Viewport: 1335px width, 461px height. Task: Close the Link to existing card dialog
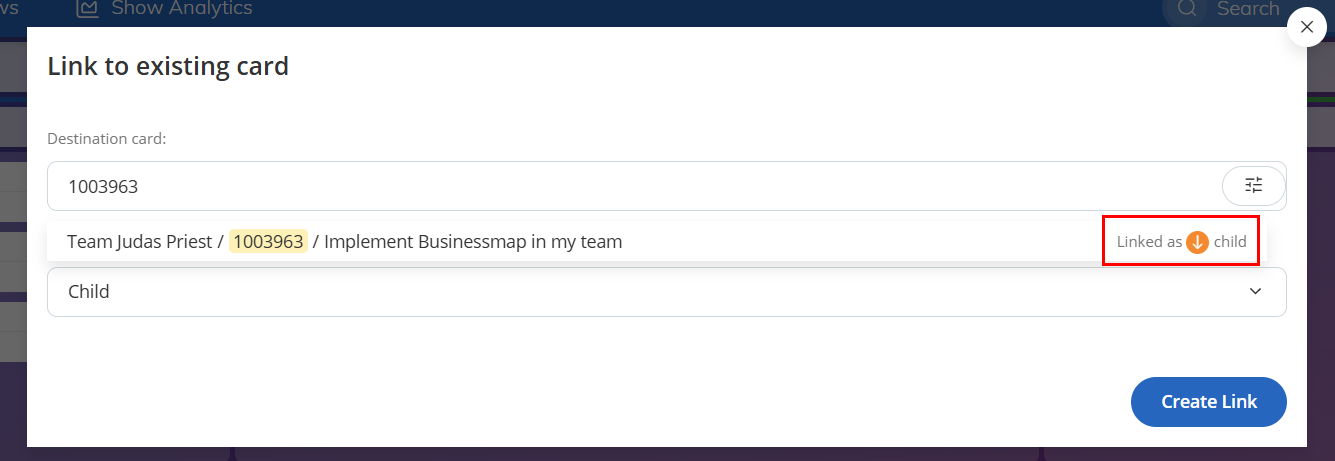tap(1306, 28)
